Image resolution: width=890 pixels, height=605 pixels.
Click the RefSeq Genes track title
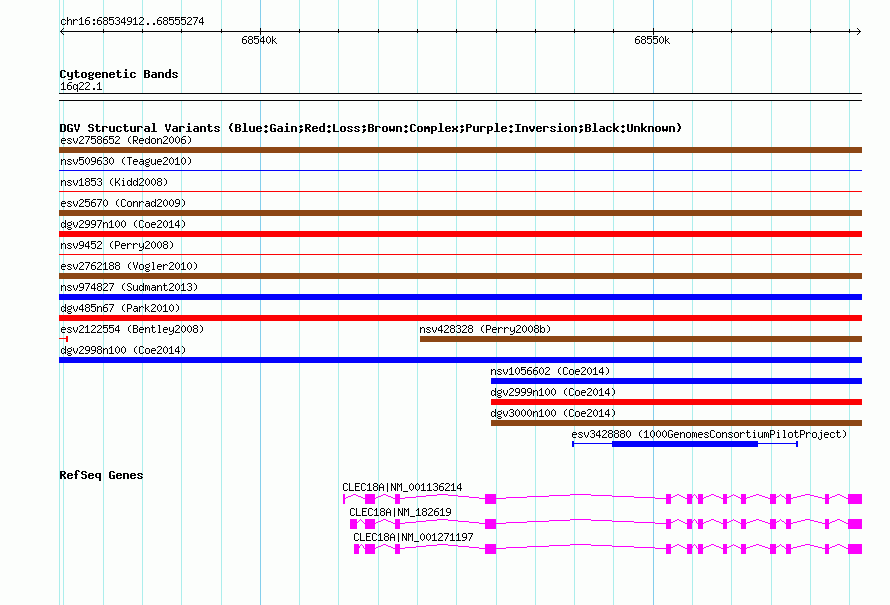point(101,475)
